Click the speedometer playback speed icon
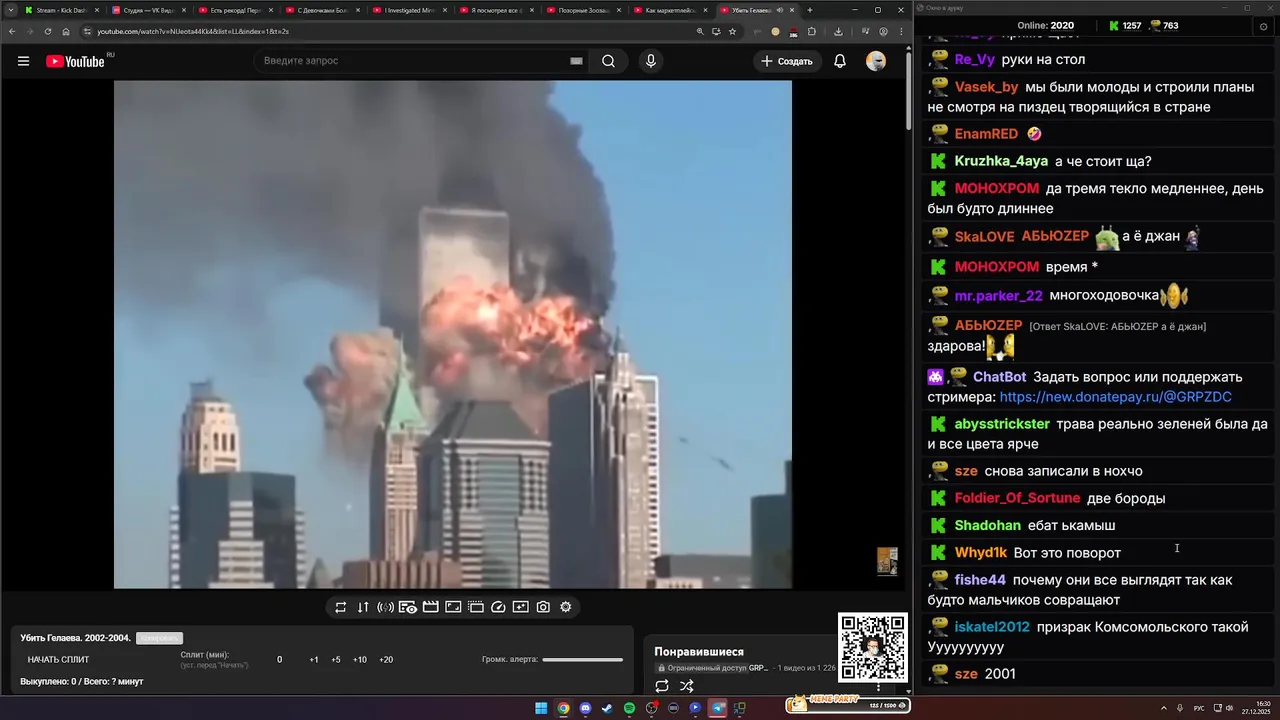 [498, 607]
